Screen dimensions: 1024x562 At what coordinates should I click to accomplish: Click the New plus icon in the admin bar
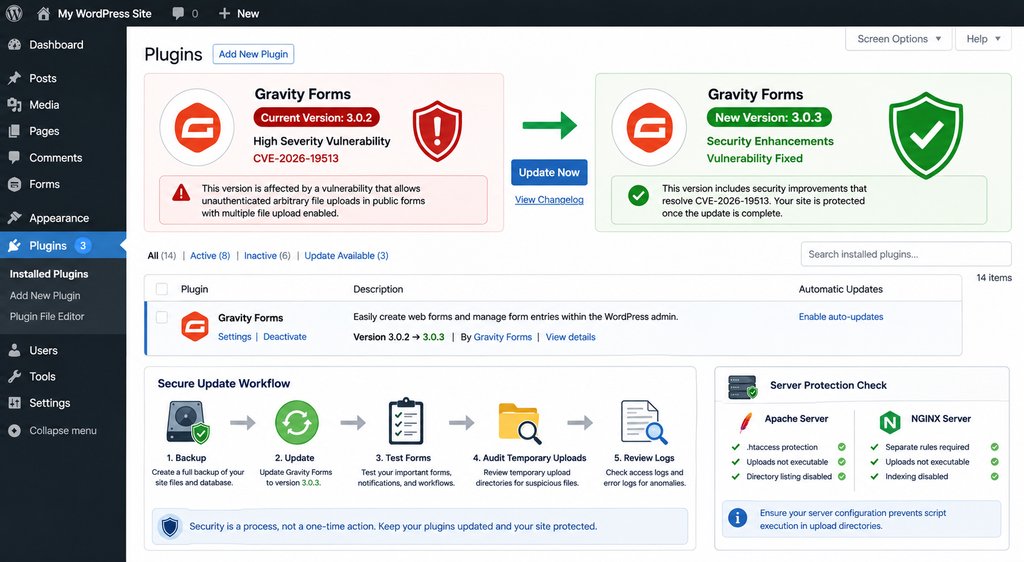pyautogui.click(x=224, y=13)
